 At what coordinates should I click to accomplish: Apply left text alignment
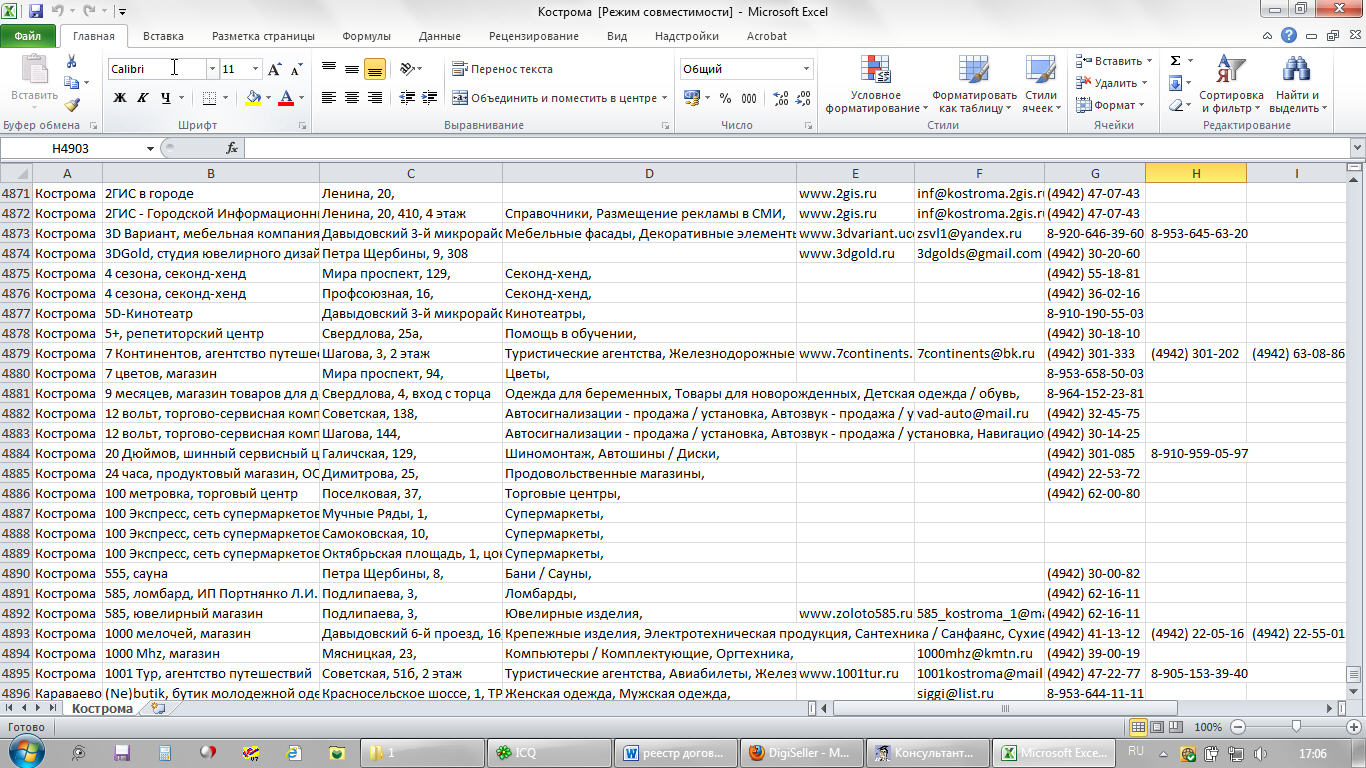pos(329,98)
